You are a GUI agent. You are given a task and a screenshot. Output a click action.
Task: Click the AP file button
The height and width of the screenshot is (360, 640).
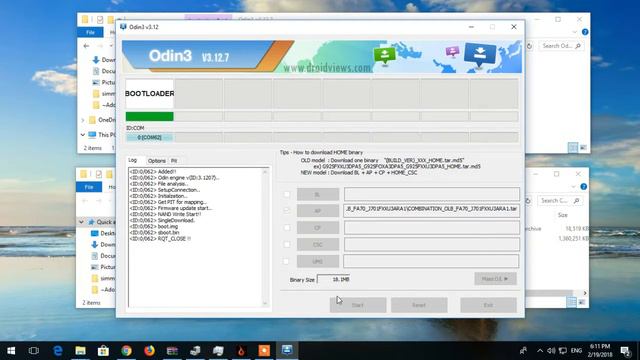[x=318, y=211]
